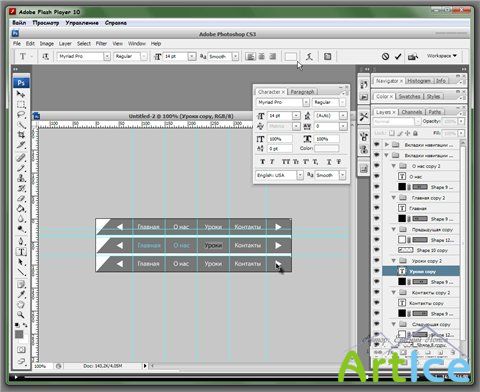Switch to the Paragraph tab

[x=302, y=92]
